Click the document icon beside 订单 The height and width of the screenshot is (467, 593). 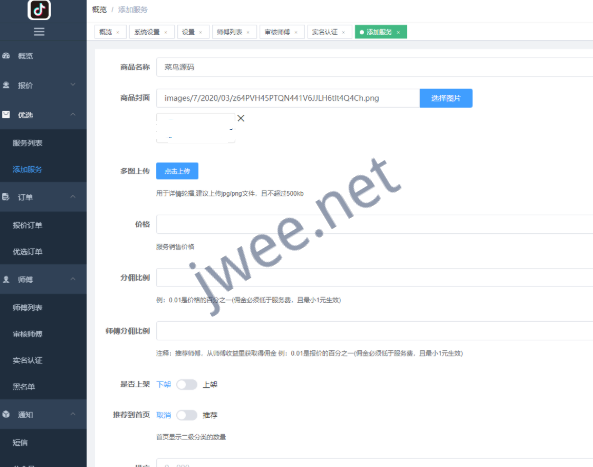6,197
